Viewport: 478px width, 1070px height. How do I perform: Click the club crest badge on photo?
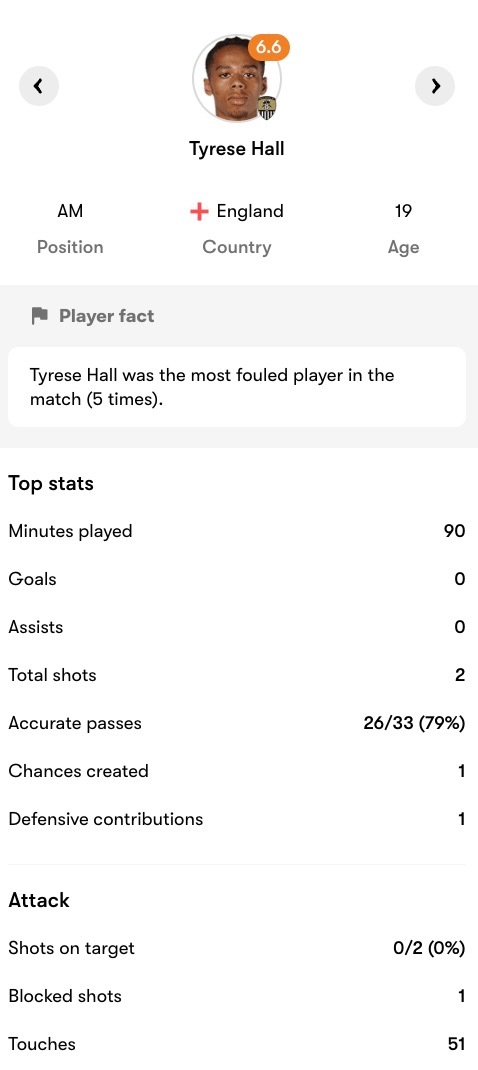coord(268,108)
